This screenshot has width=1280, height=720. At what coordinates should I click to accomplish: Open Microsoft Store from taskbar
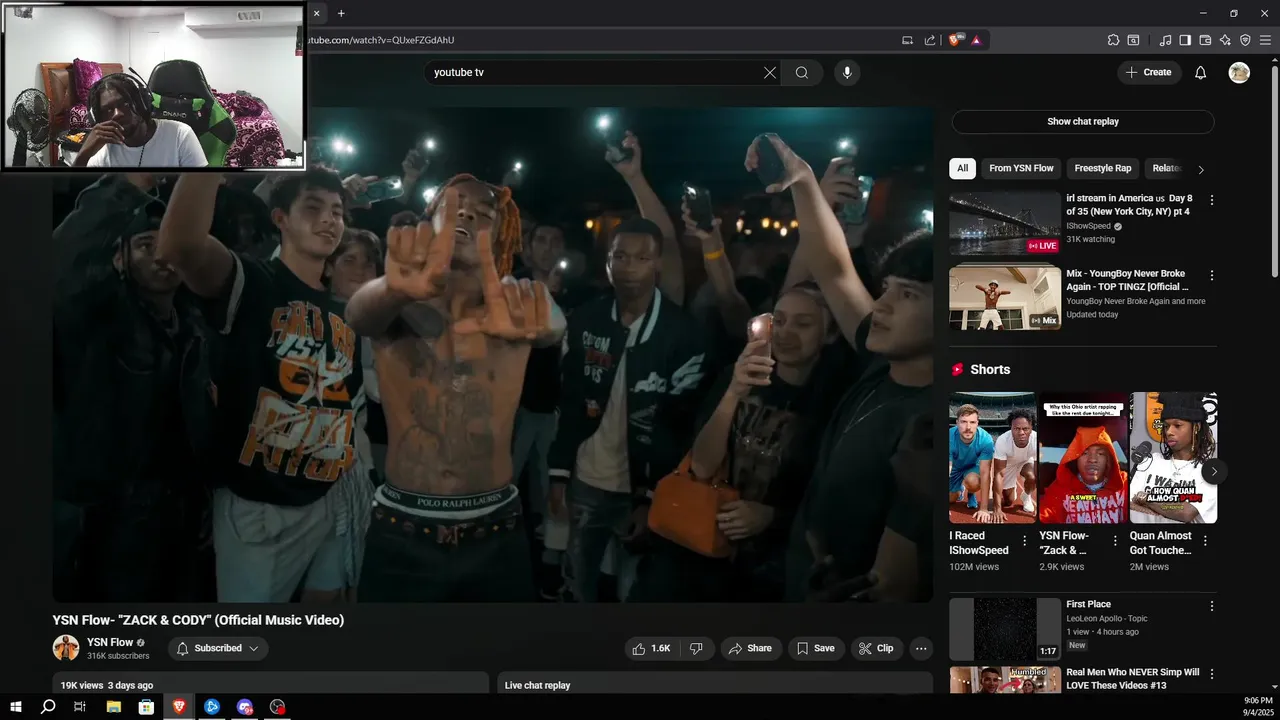146,707
